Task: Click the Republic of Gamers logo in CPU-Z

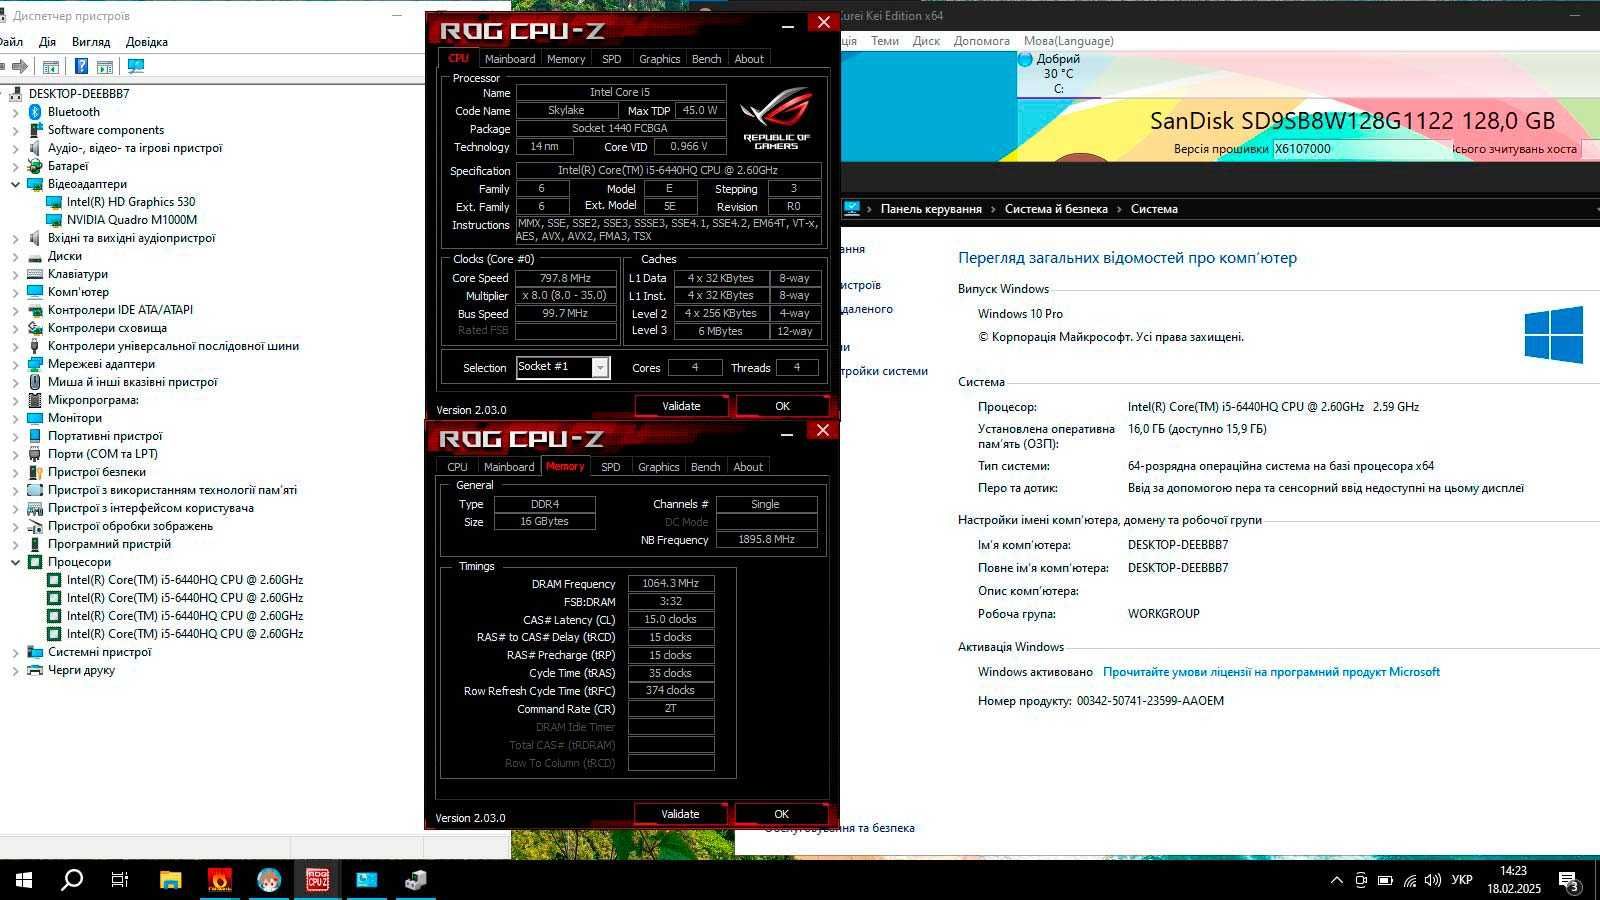Action: [x=776, y=118]
